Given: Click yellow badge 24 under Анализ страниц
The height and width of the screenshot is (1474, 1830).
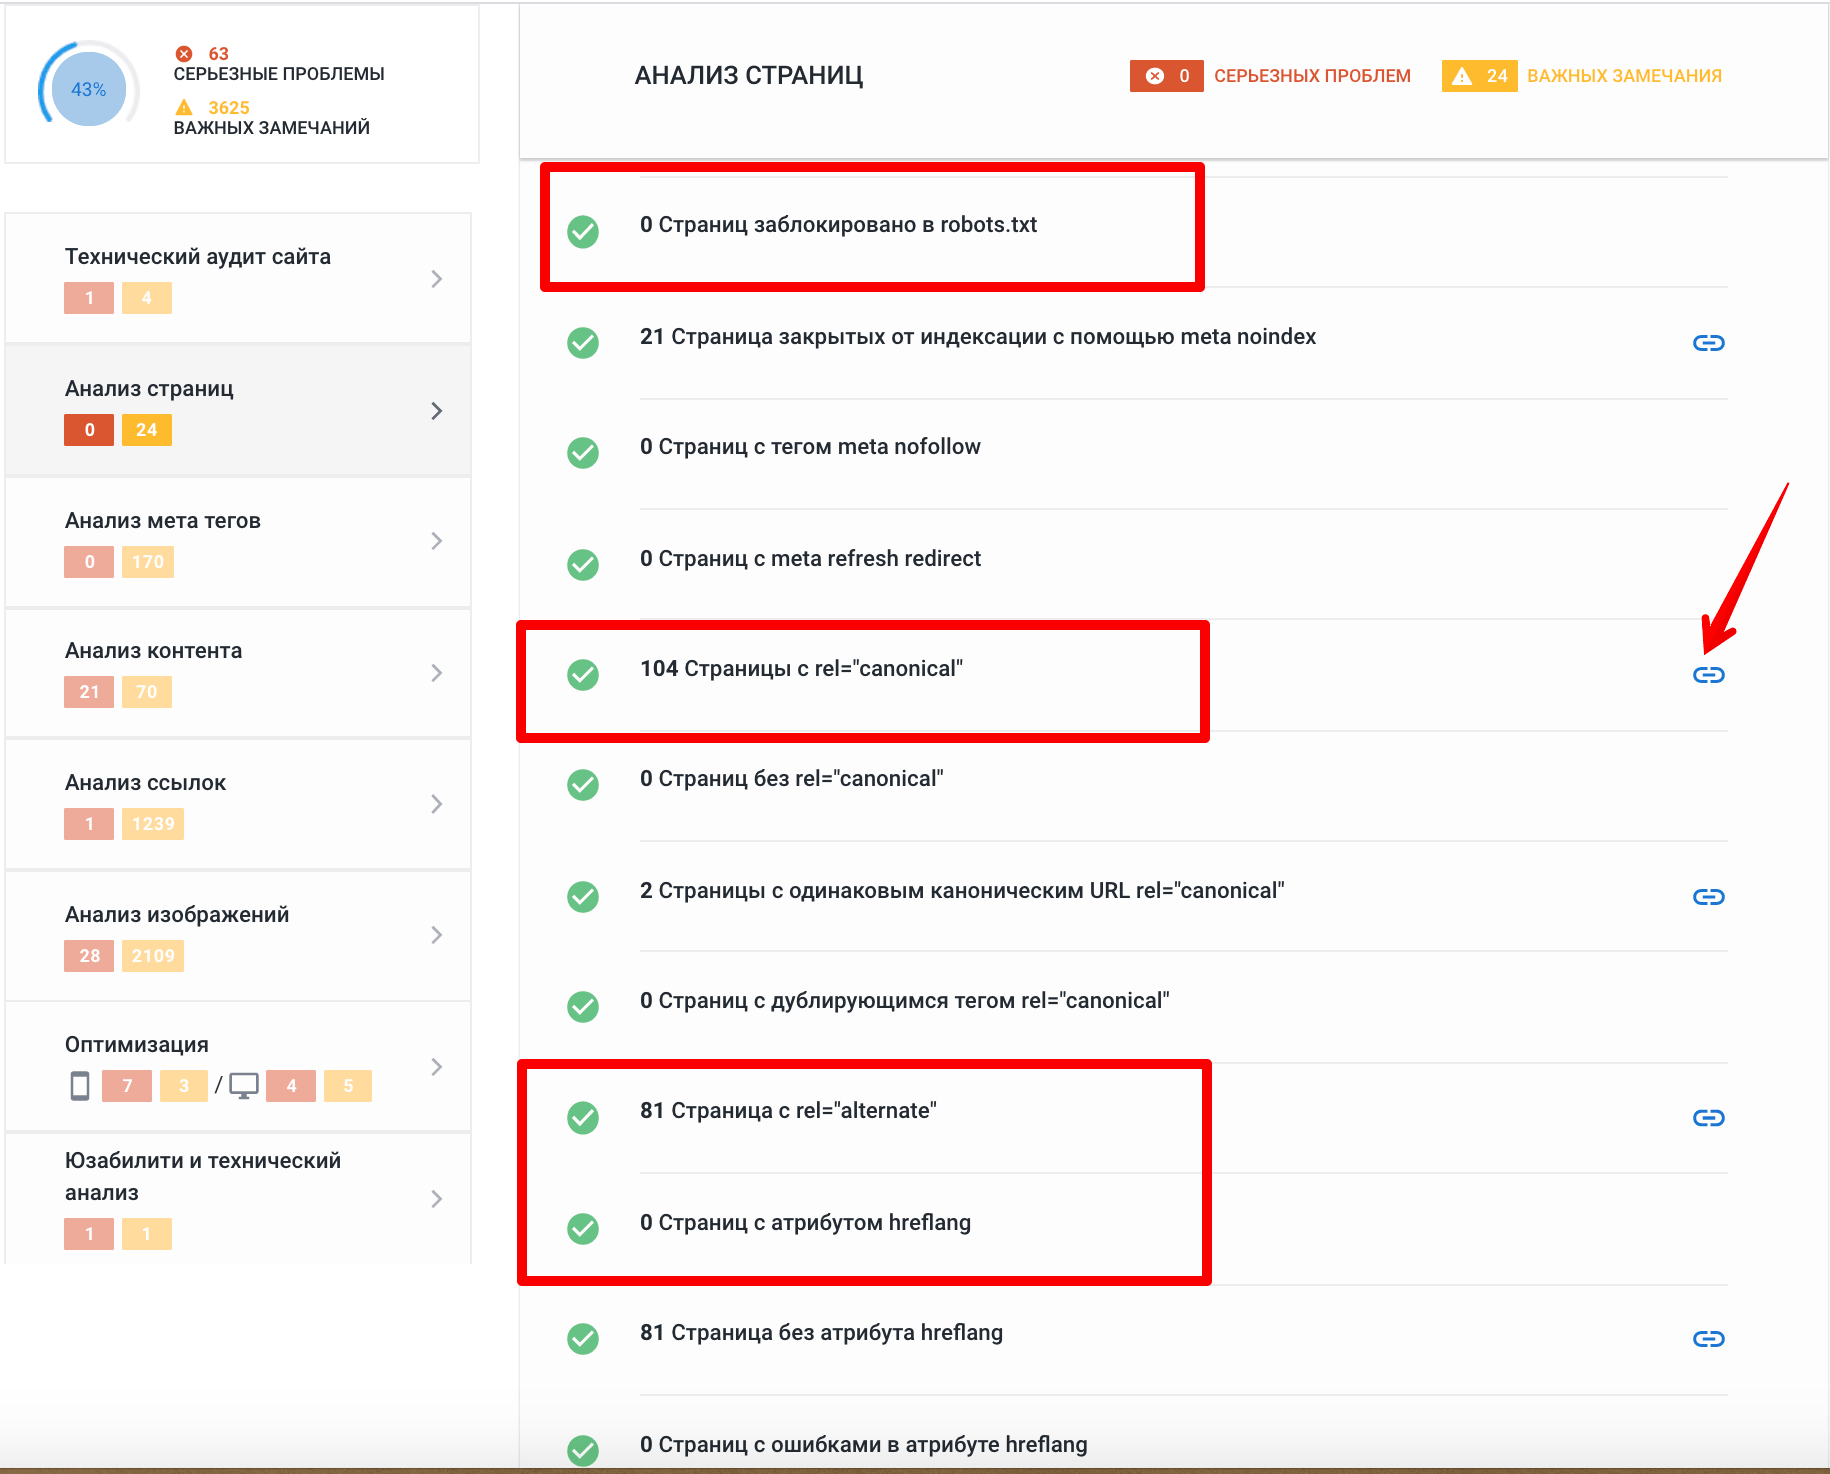Looking at the screenshot, I should pyautogui.click(x=147, y=430).
